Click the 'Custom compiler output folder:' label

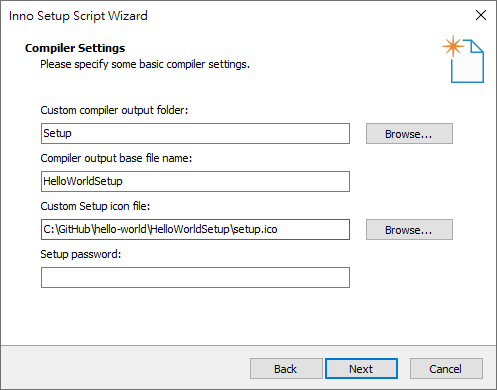click(x=114, y=110)
